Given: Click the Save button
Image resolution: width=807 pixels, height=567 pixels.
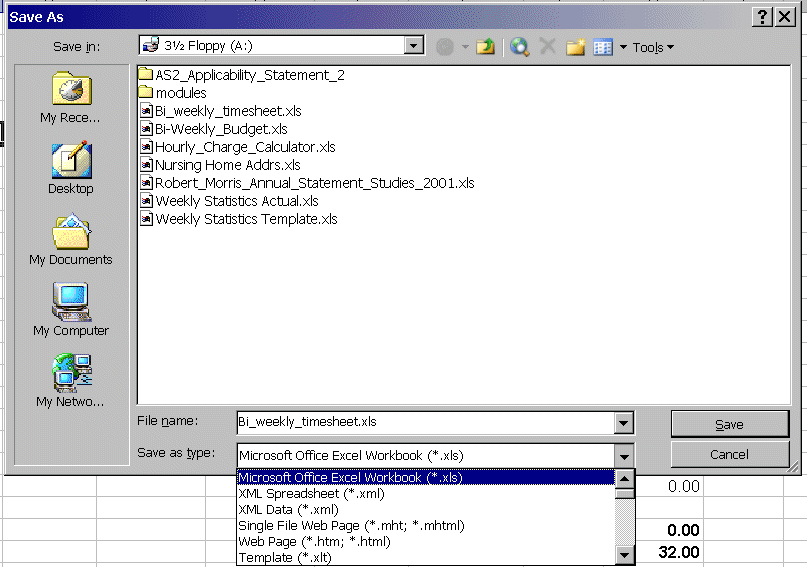Looking at the screenshot, I should click(729, 424).
